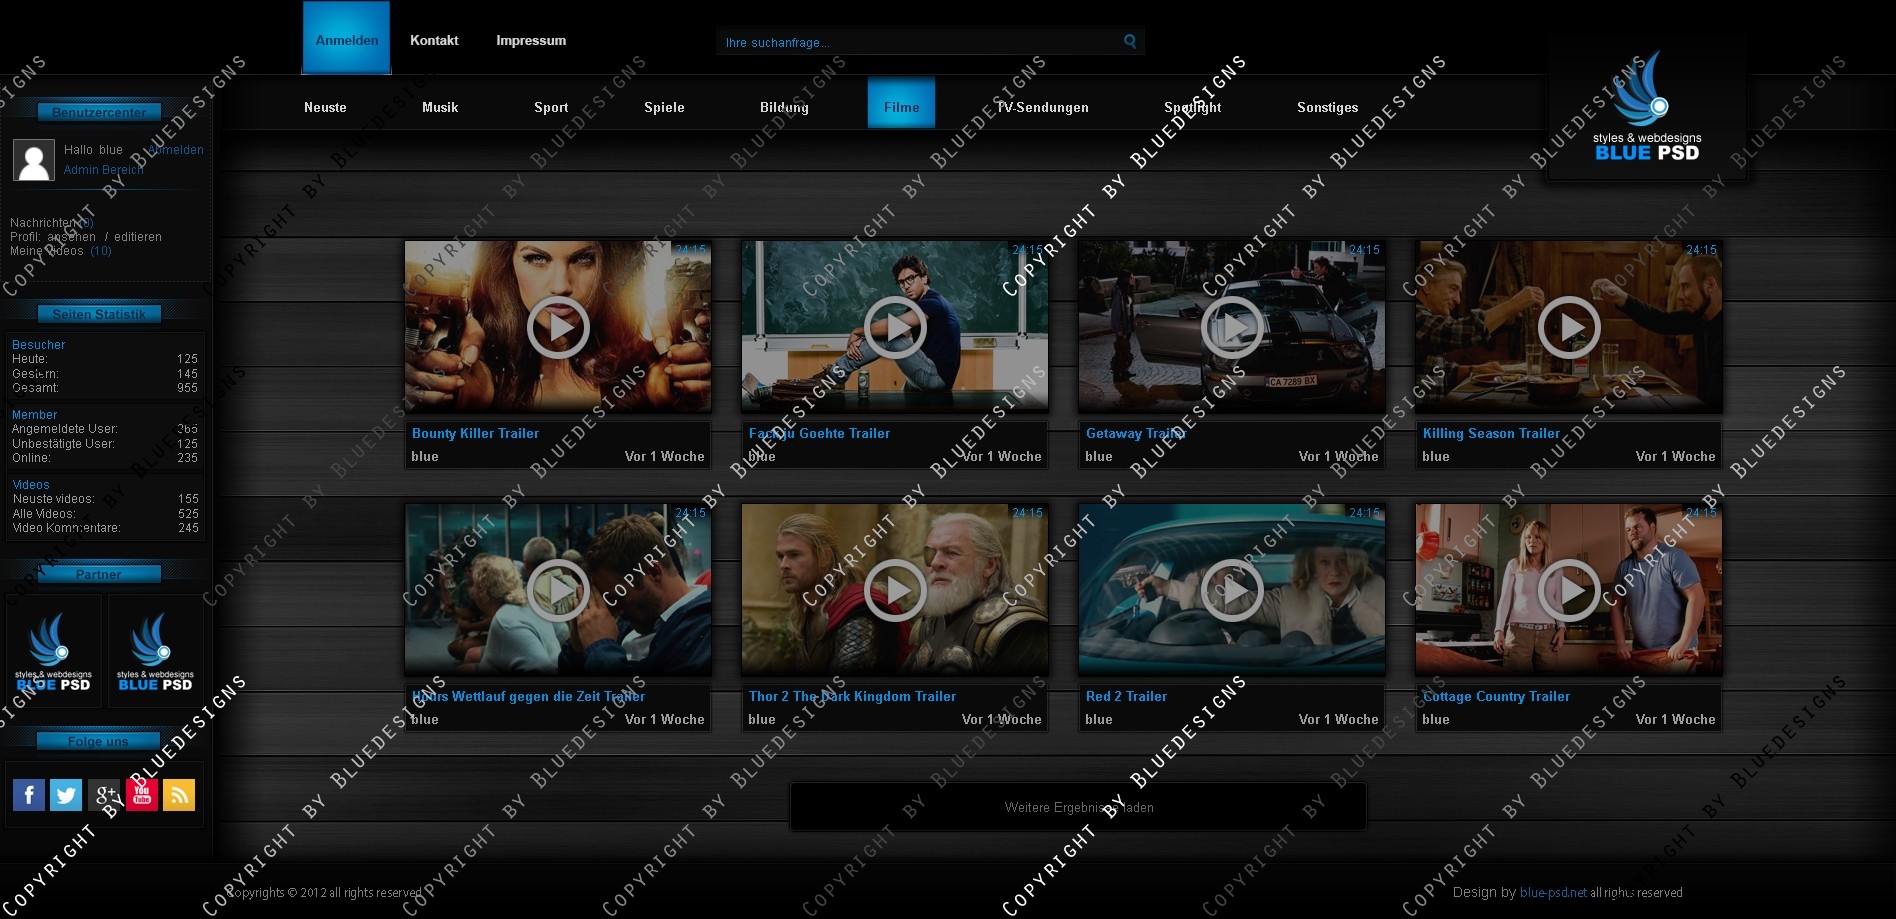This screenshot has height=919, width=1896.
Task: Open the RSS feed icon
Action: (179, 795)
